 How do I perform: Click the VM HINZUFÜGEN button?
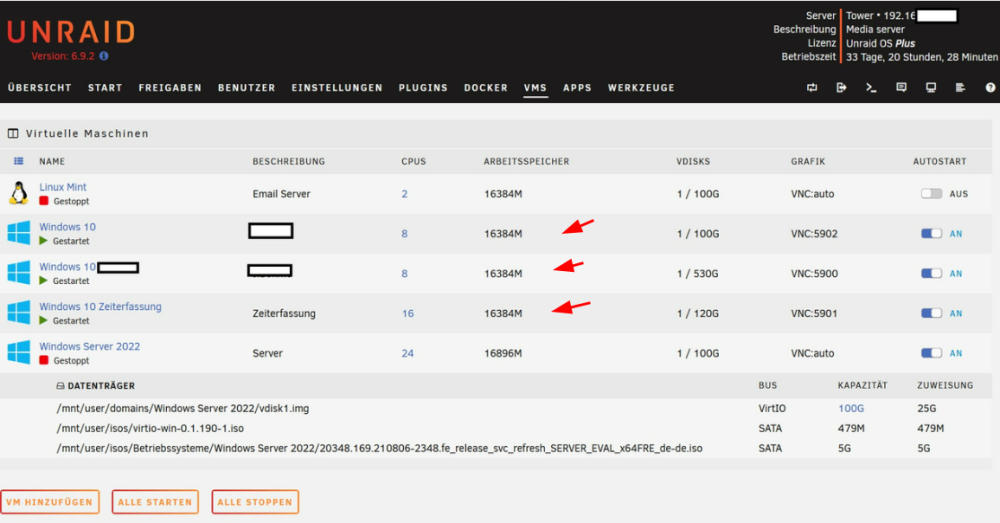pos(50,502)
